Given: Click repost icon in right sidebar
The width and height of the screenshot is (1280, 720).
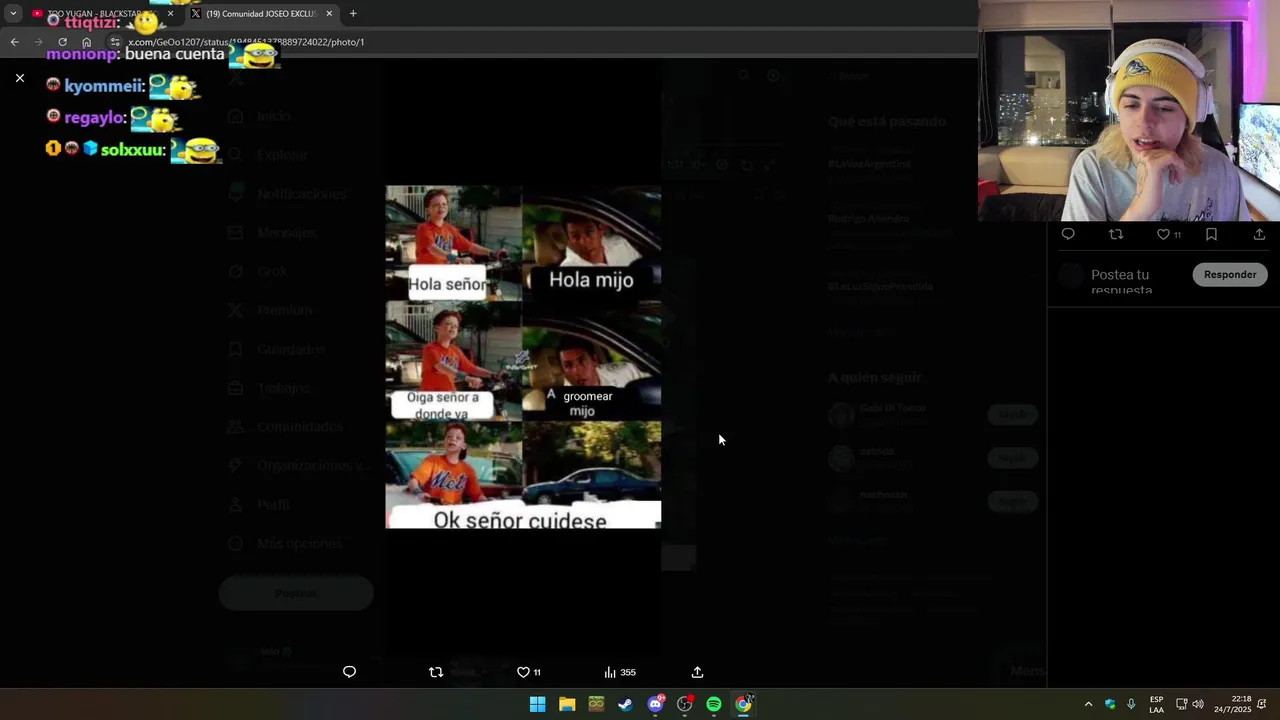Looking at the screenshot, I should pos(1116,234).
